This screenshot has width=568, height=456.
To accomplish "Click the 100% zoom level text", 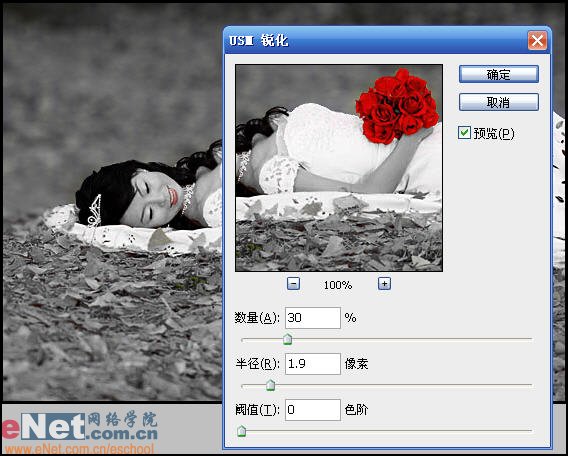I will point(338,285).
